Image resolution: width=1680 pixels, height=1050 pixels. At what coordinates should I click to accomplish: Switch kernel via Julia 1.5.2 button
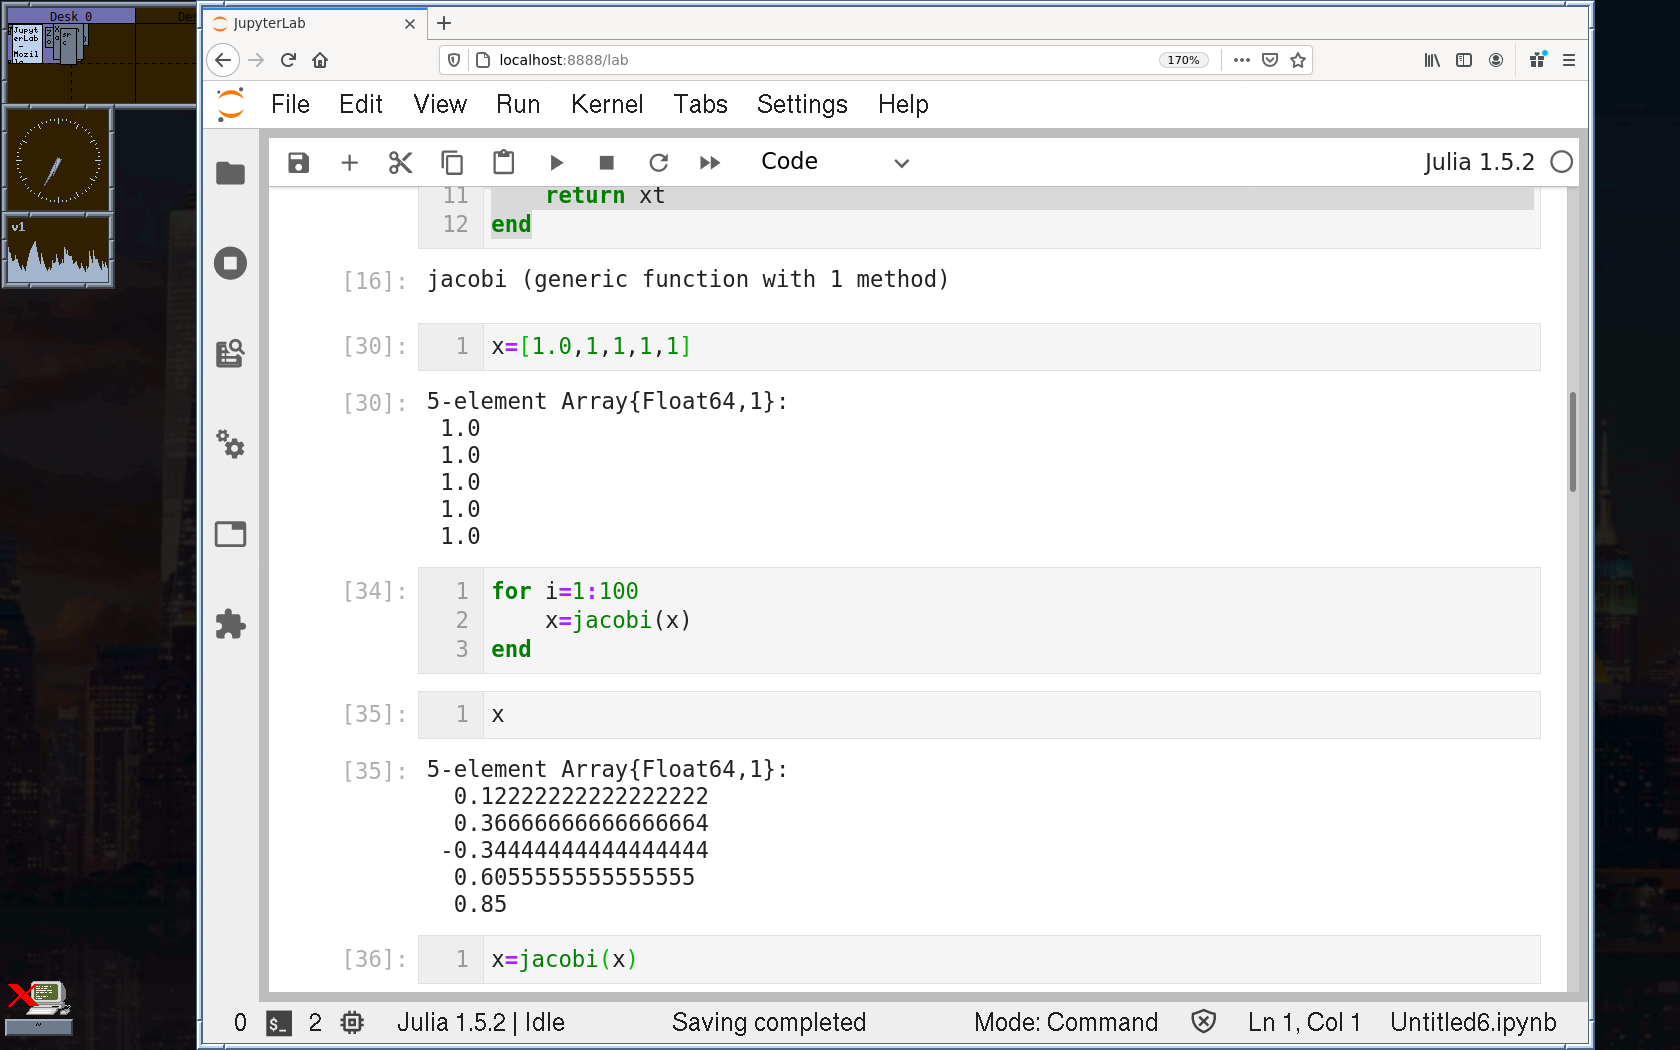pos(1478,162)
